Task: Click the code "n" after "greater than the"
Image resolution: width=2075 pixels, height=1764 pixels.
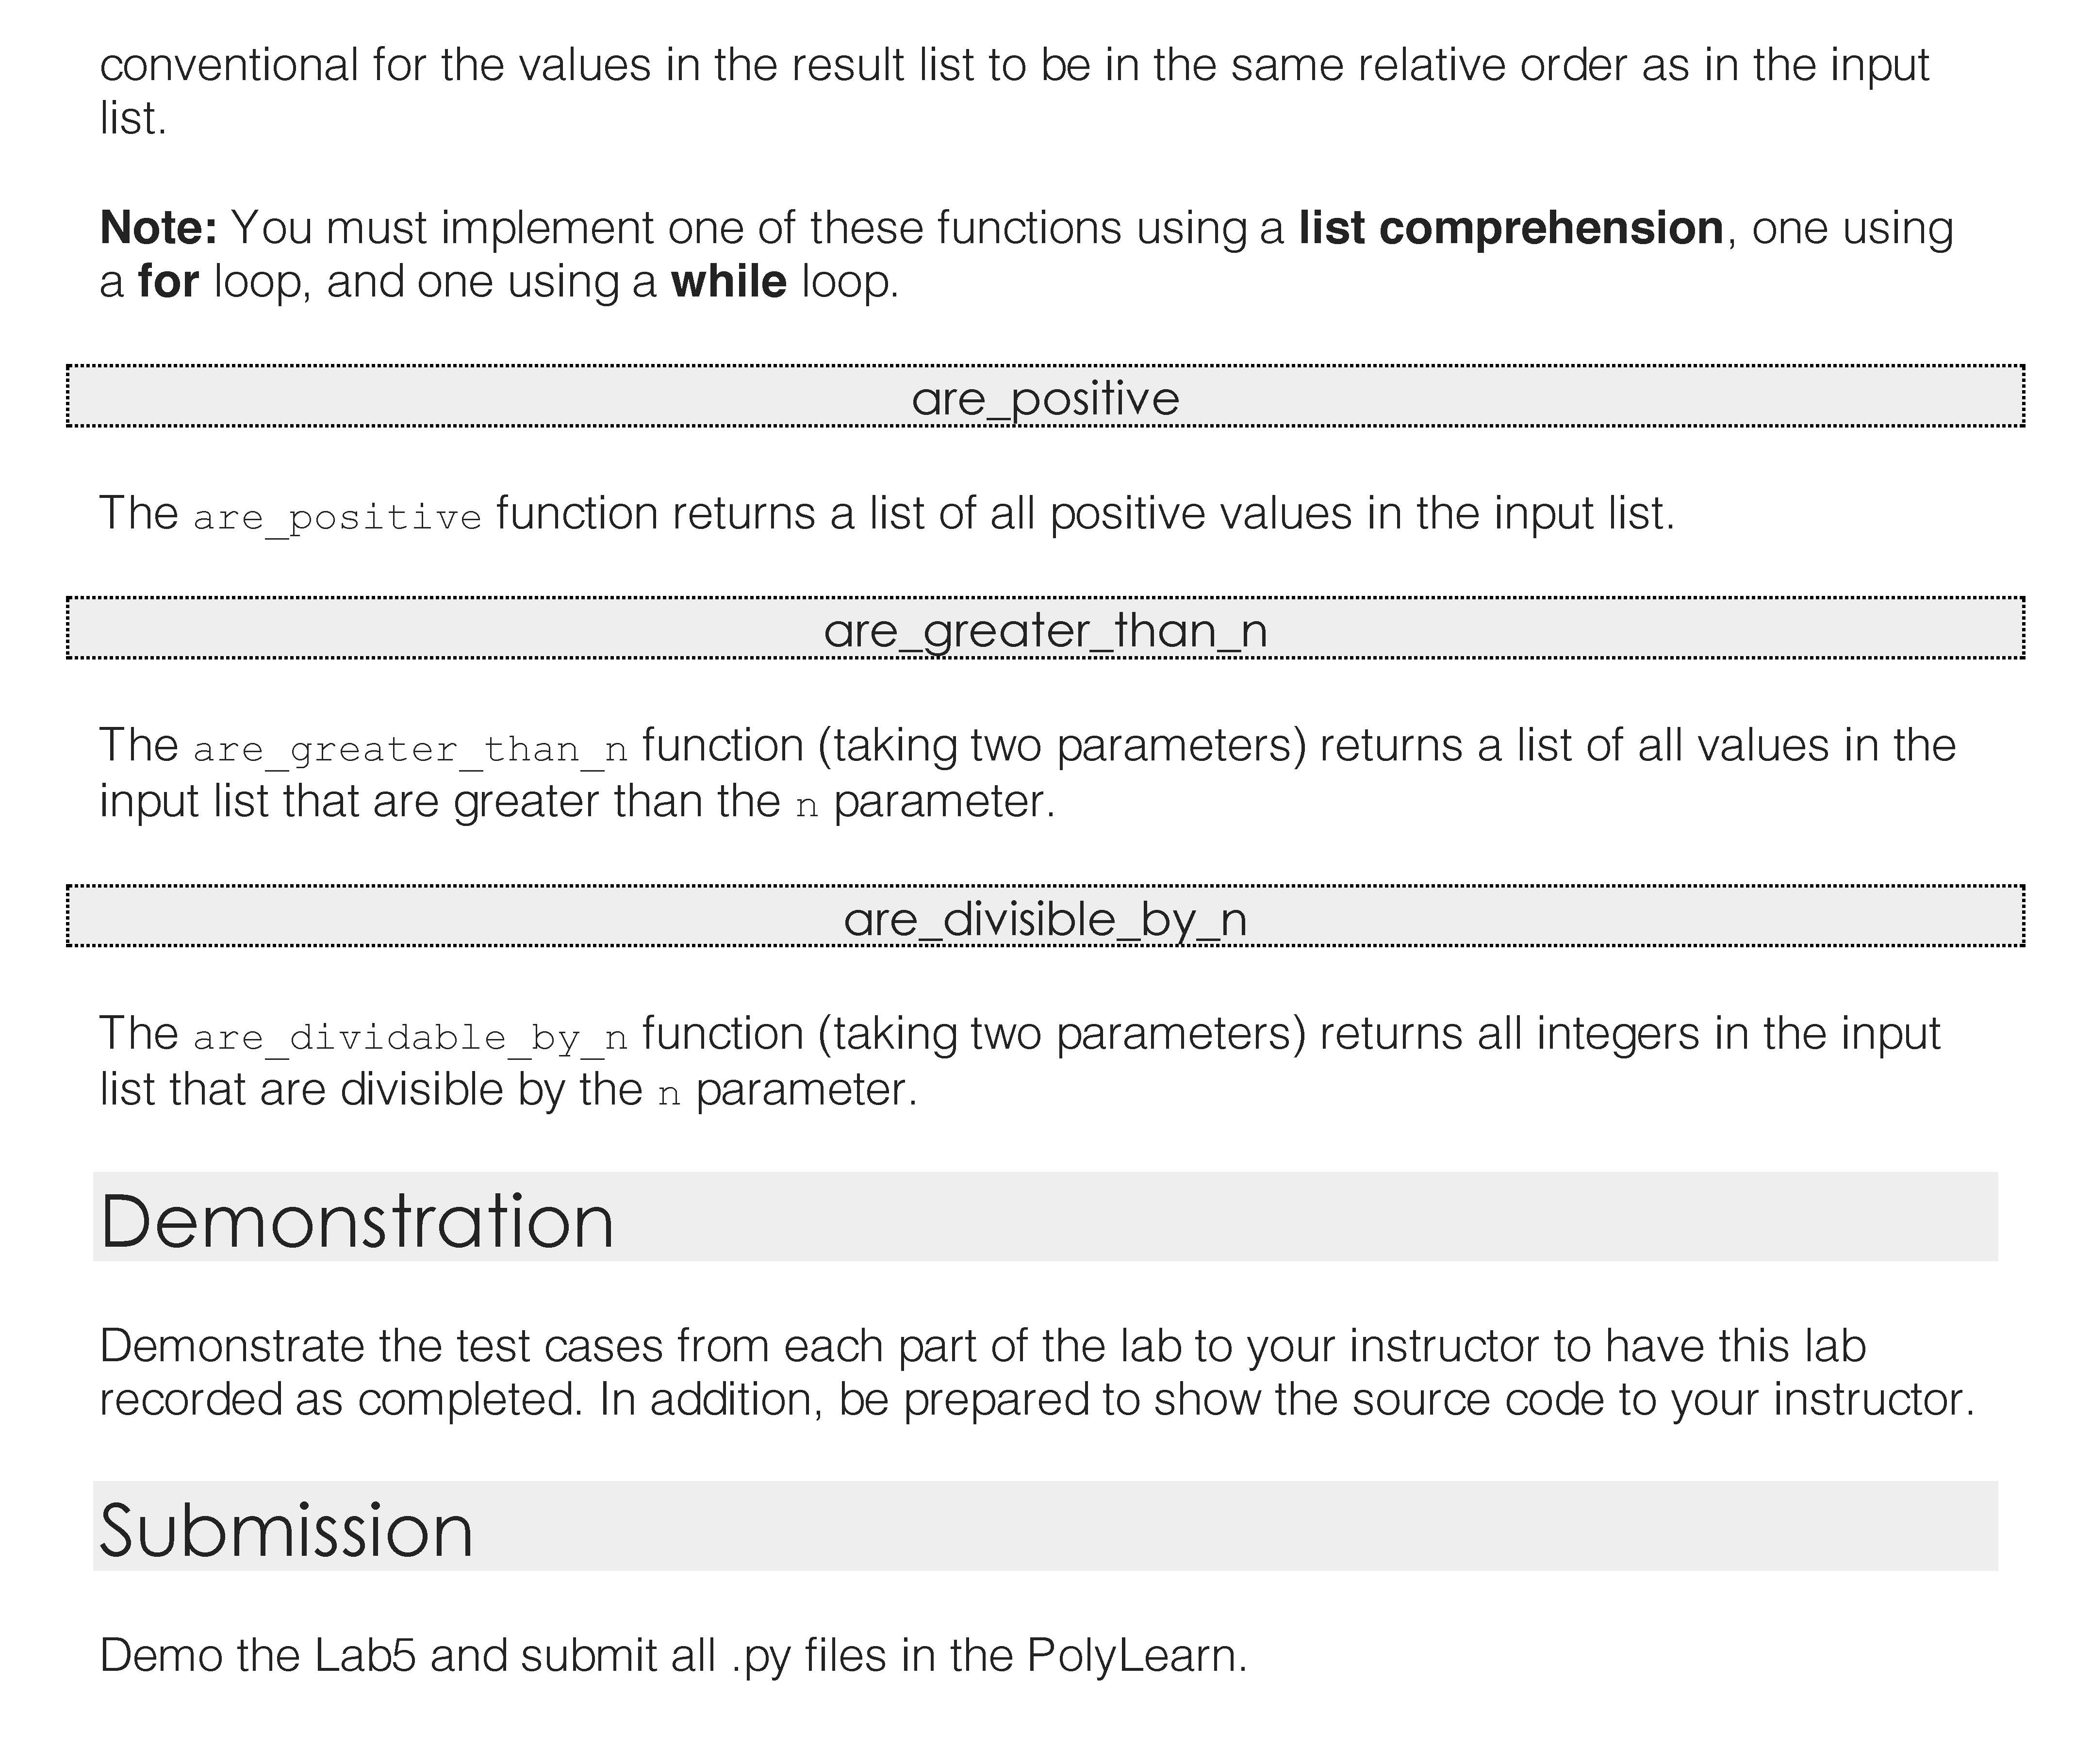Action: click(x=806, y=805)
